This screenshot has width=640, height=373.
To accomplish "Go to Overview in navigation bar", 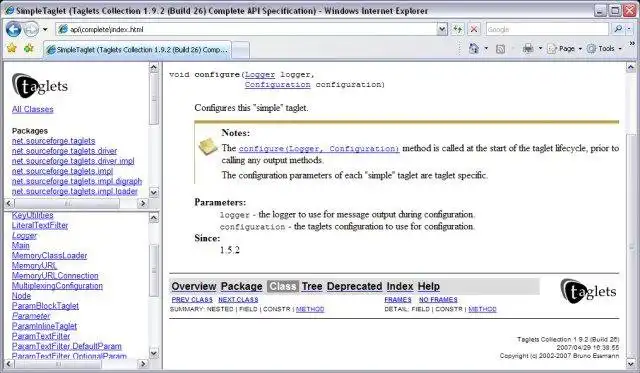I will point(194,286).
